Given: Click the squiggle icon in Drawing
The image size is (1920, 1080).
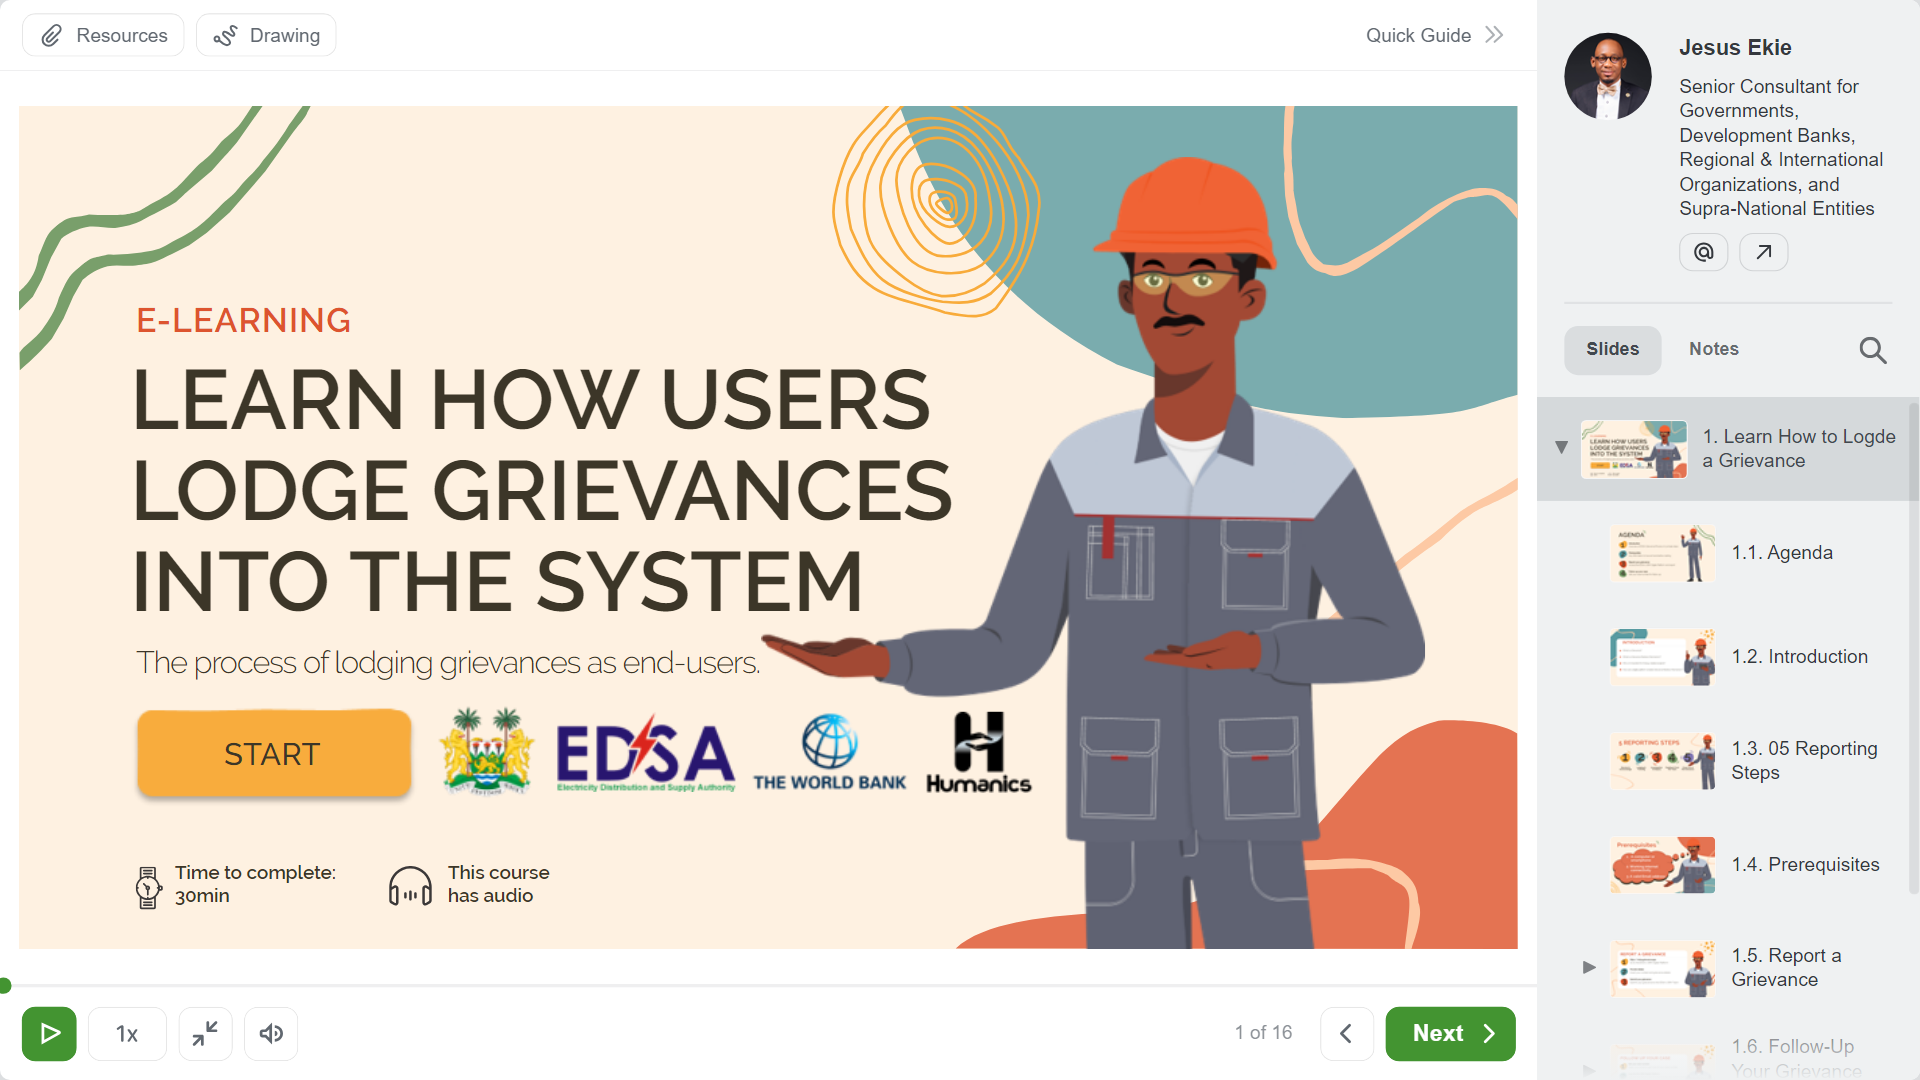Looking at the screenshot, I should click(225, 36).
